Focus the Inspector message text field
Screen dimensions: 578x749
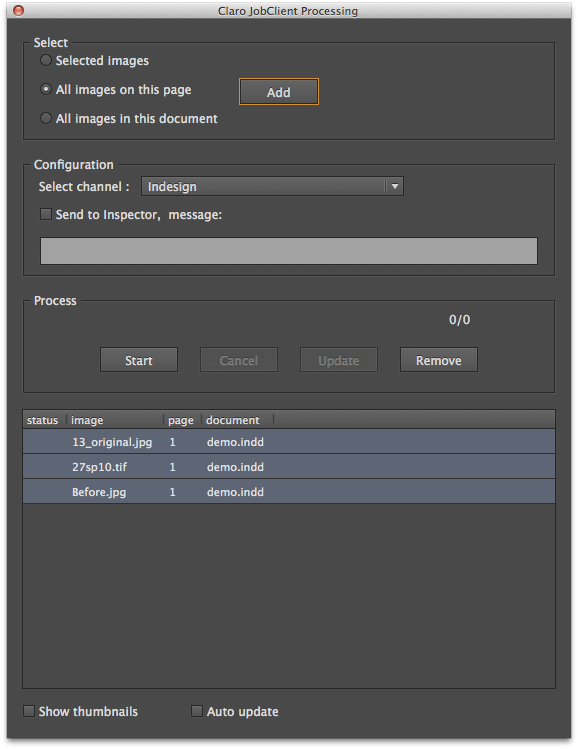tap(289, 251)
